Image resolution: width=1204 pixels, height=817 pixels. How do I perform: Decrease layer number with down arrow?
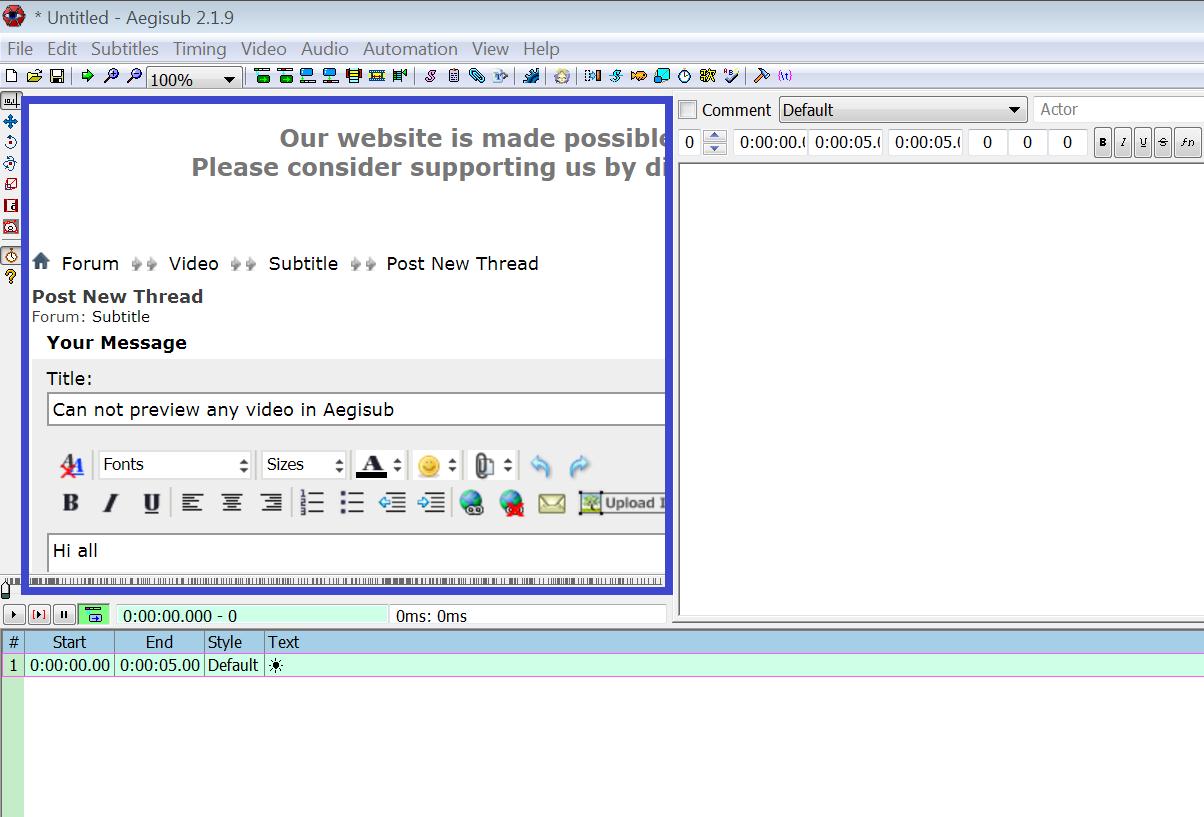coord(715,149)
